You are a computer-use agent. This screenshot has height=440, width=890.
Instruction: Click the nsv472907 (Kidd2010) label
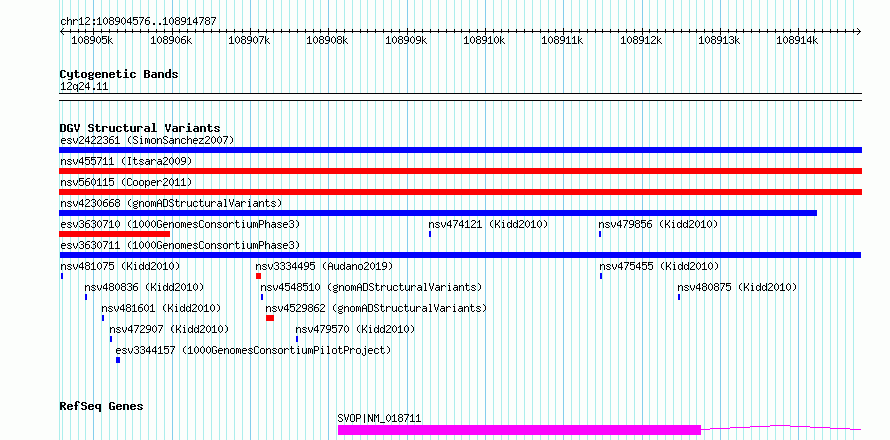click(x=169, y=329)
